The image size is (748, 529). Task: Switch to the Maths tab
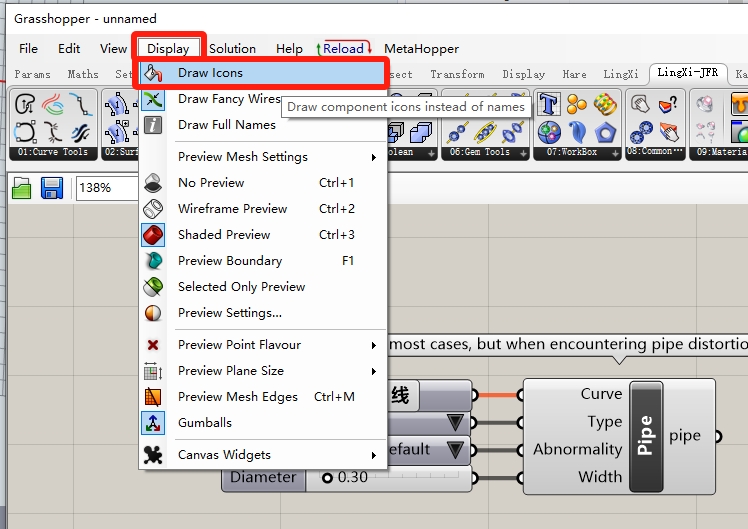click(x=83, y=74)
